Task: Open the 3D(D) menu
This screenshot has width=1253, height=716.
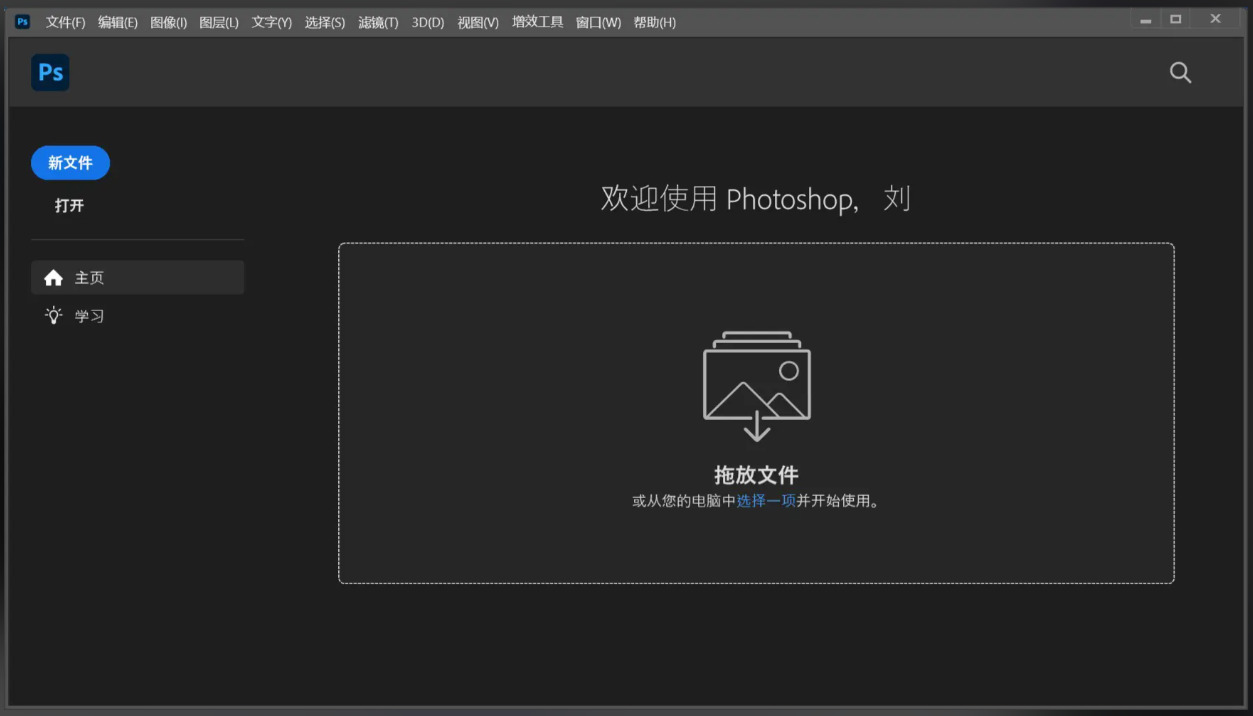Action: 428,22
